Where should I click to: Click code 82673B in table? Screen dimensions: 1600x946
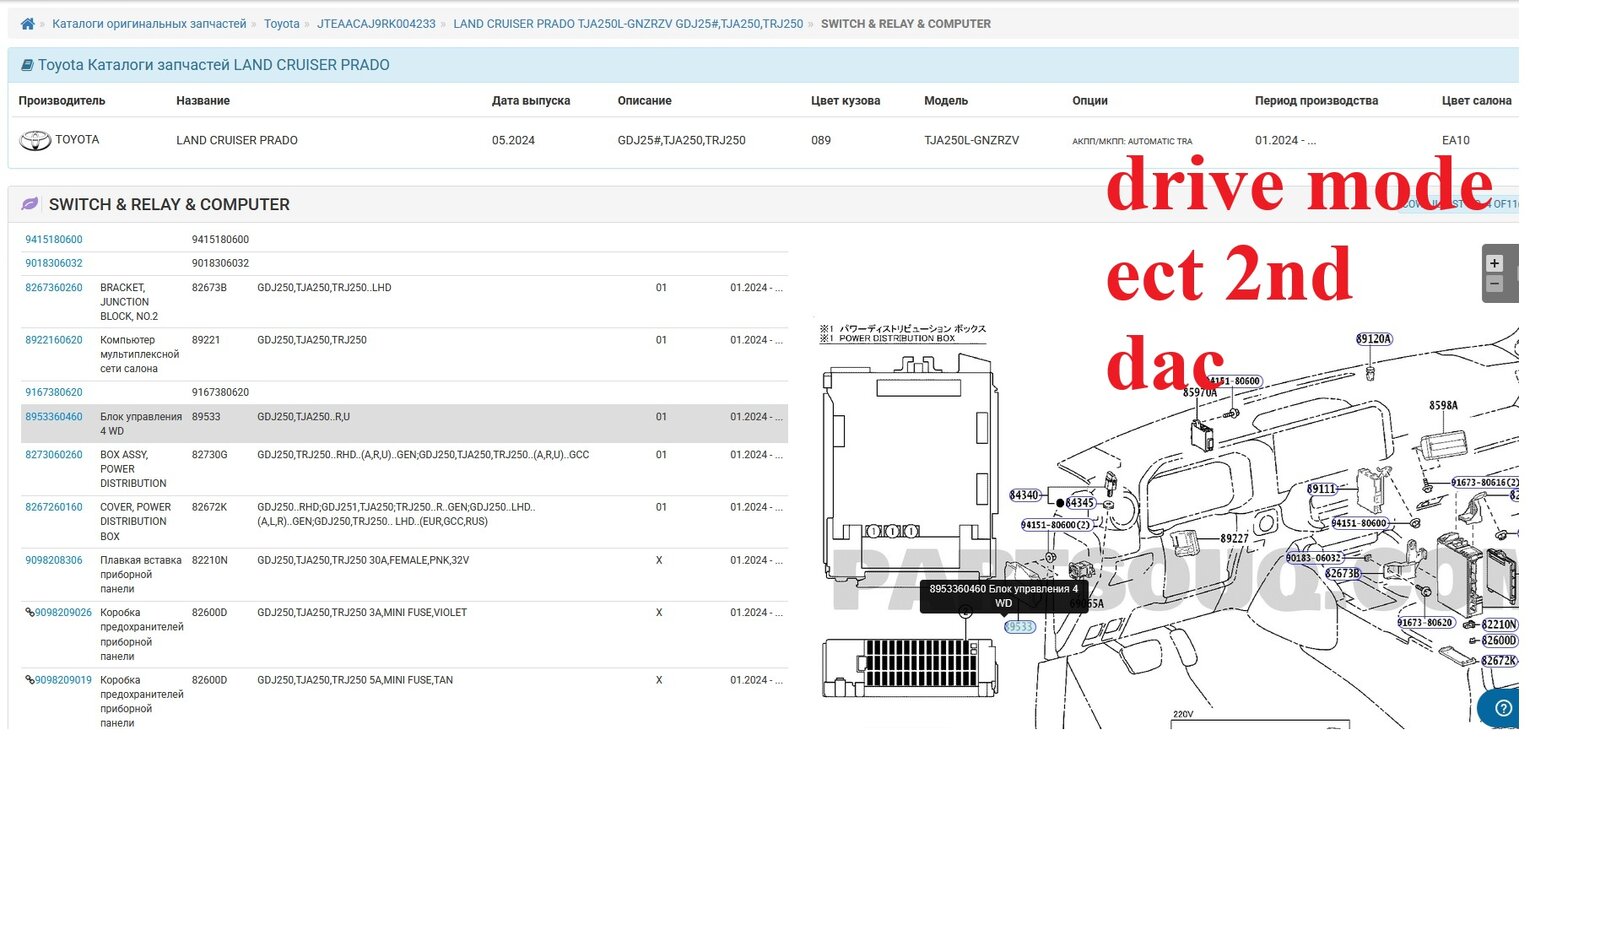tap(210, 288)
